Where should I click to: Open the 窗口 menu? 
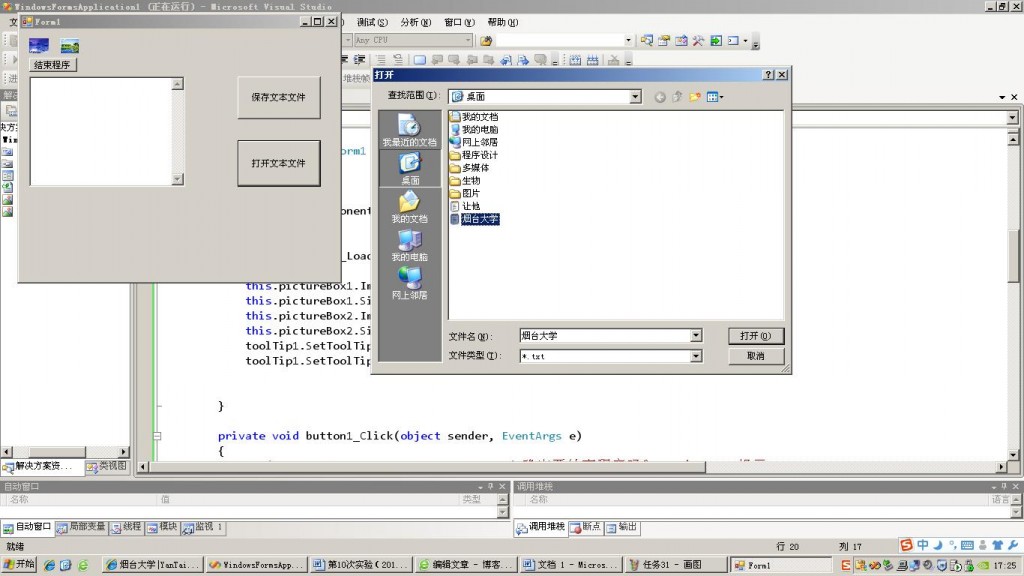pyautogui.click(x=460, y=22)
